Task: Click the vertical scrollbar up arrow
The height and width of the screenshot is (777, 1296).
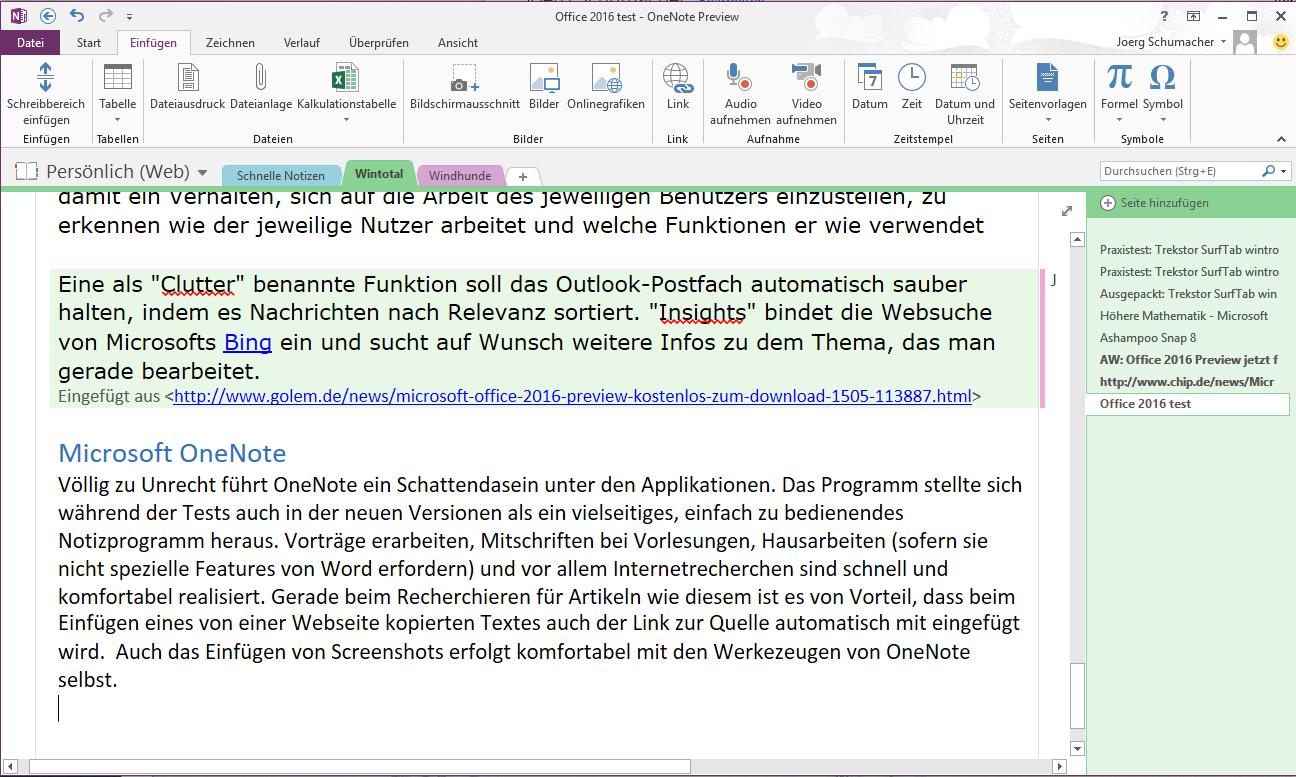Action: (1077, 240)
